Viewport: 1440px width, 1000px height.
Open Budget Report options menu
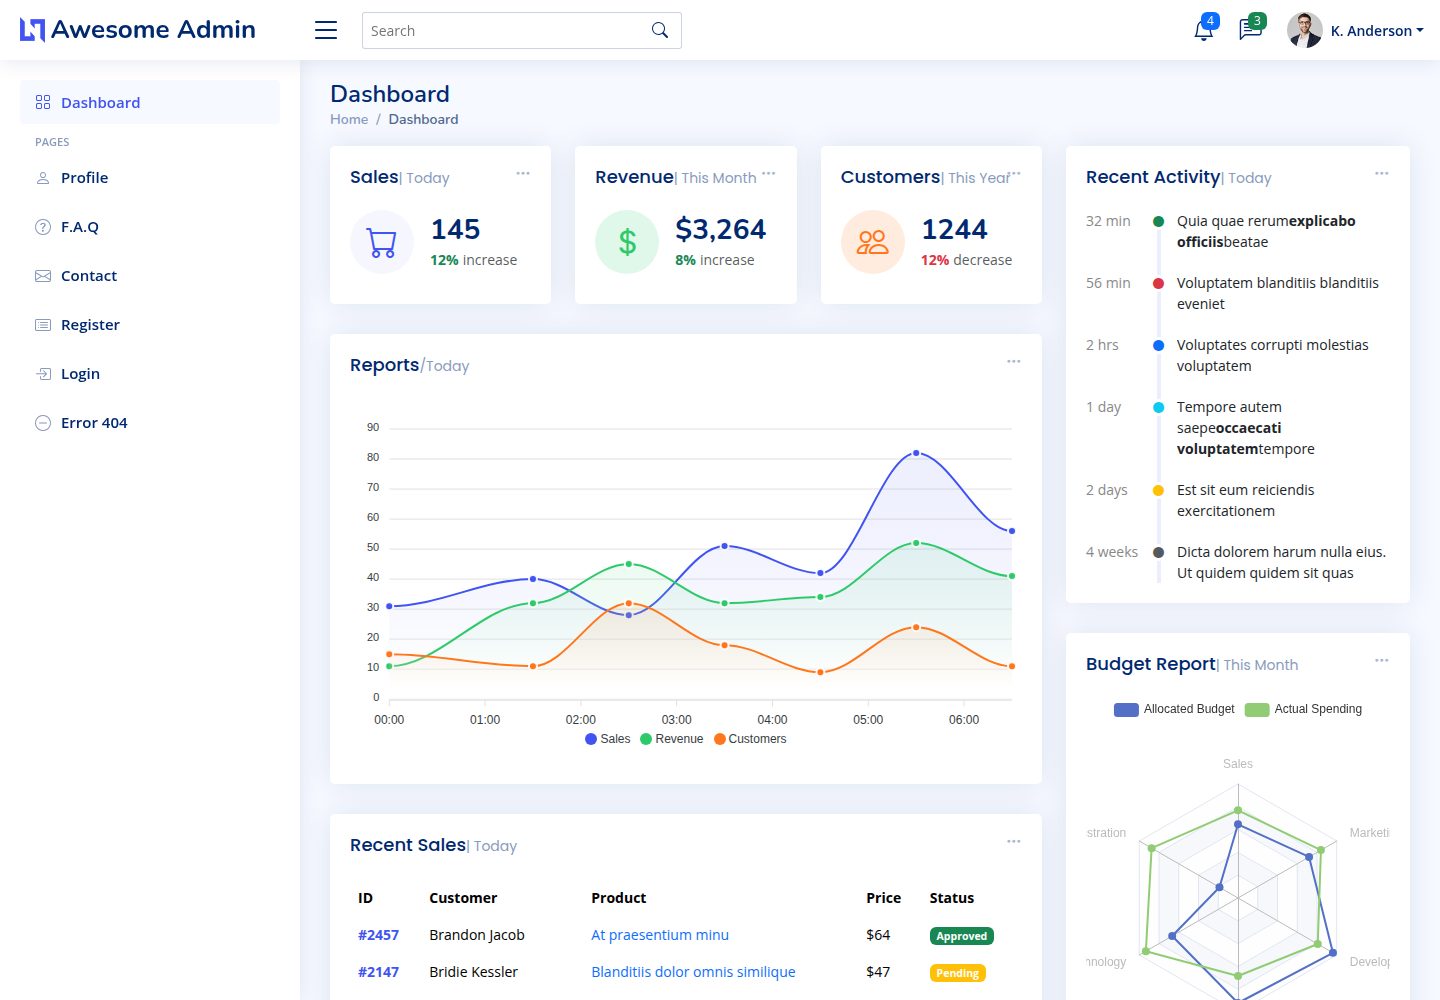pyautogui.click(x=1382, y=661)
